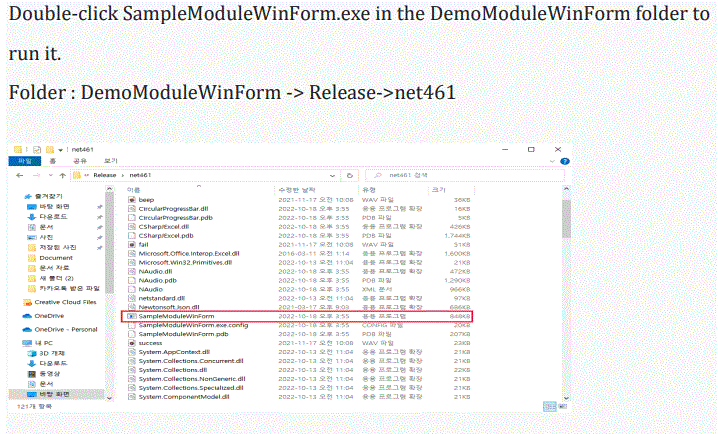Select CSharpJExcel.dll file icon
718x434 pixels.
coord(132,227)
